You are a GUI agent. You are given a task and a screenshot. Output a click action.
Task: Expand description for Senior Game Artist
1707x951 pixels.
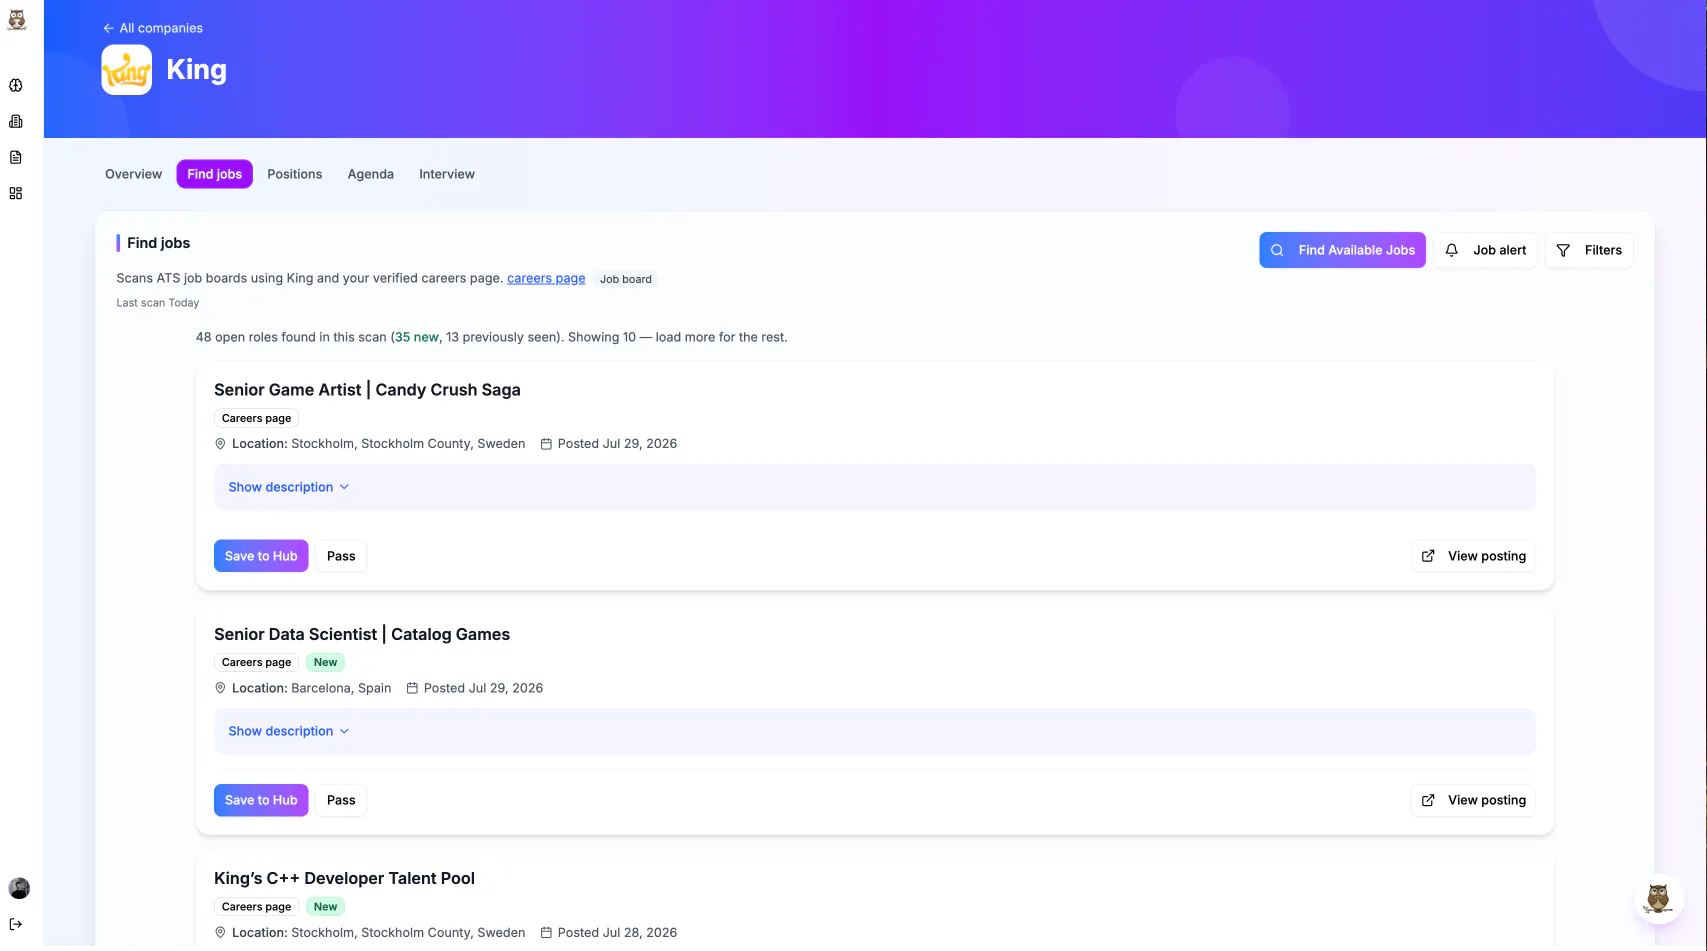[288, 487]
